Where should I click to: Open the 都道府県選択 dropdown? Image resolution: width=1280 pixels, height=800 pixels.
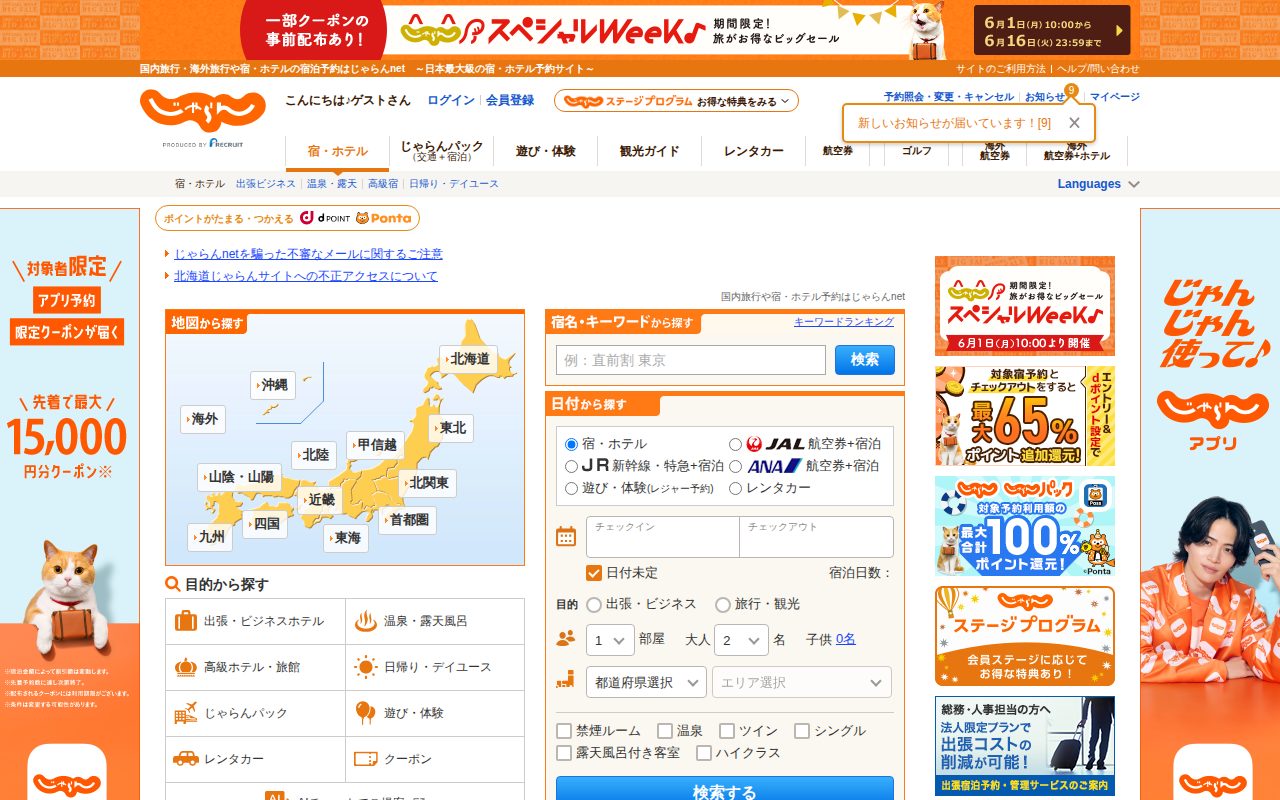click(x=646, y=682)
